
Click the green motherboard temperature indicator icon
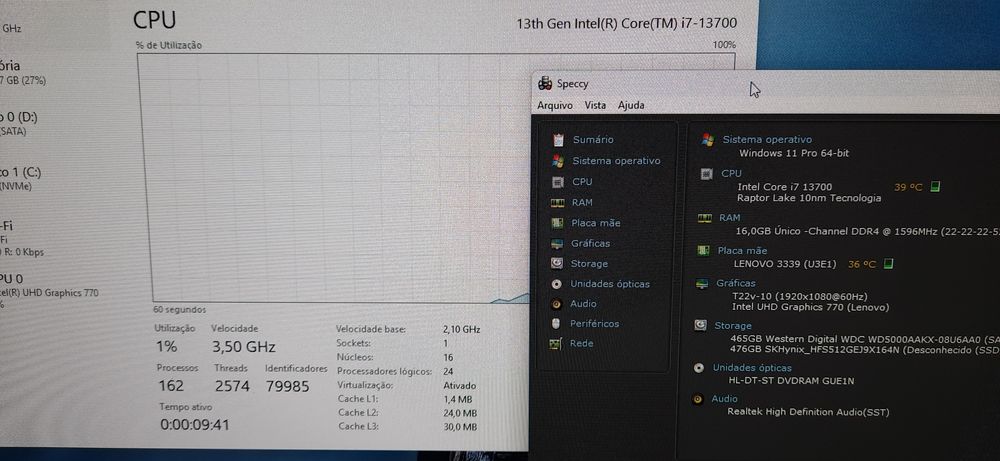coord(888,263)
